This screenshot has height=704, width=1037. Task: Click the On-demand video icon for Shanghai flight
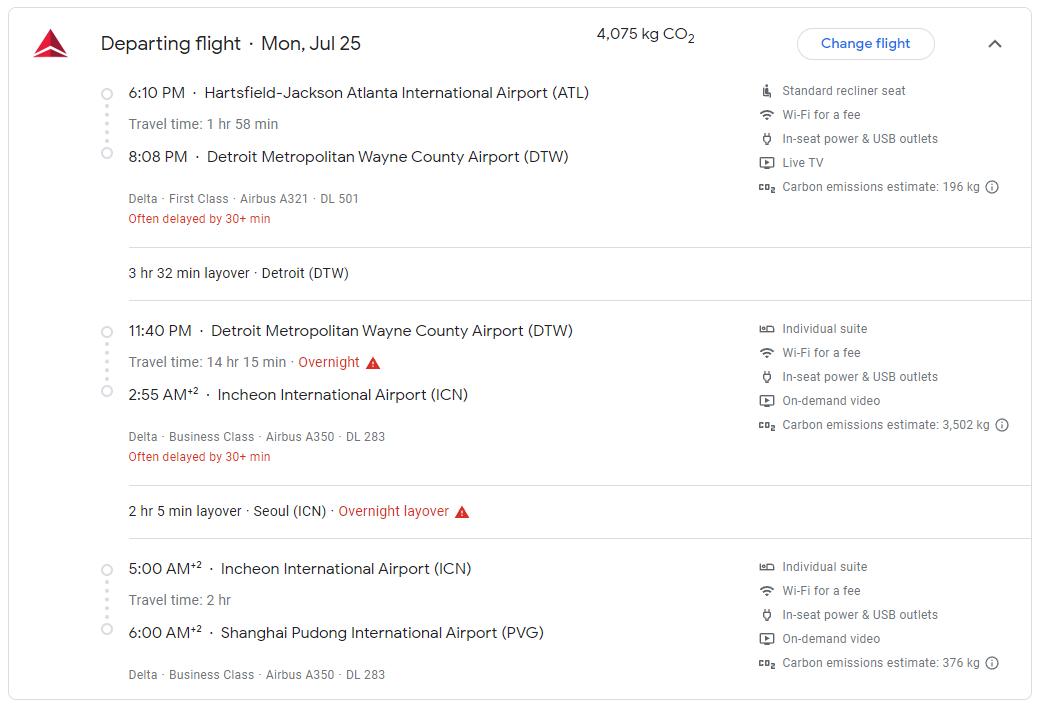click(x=767, y=639)
